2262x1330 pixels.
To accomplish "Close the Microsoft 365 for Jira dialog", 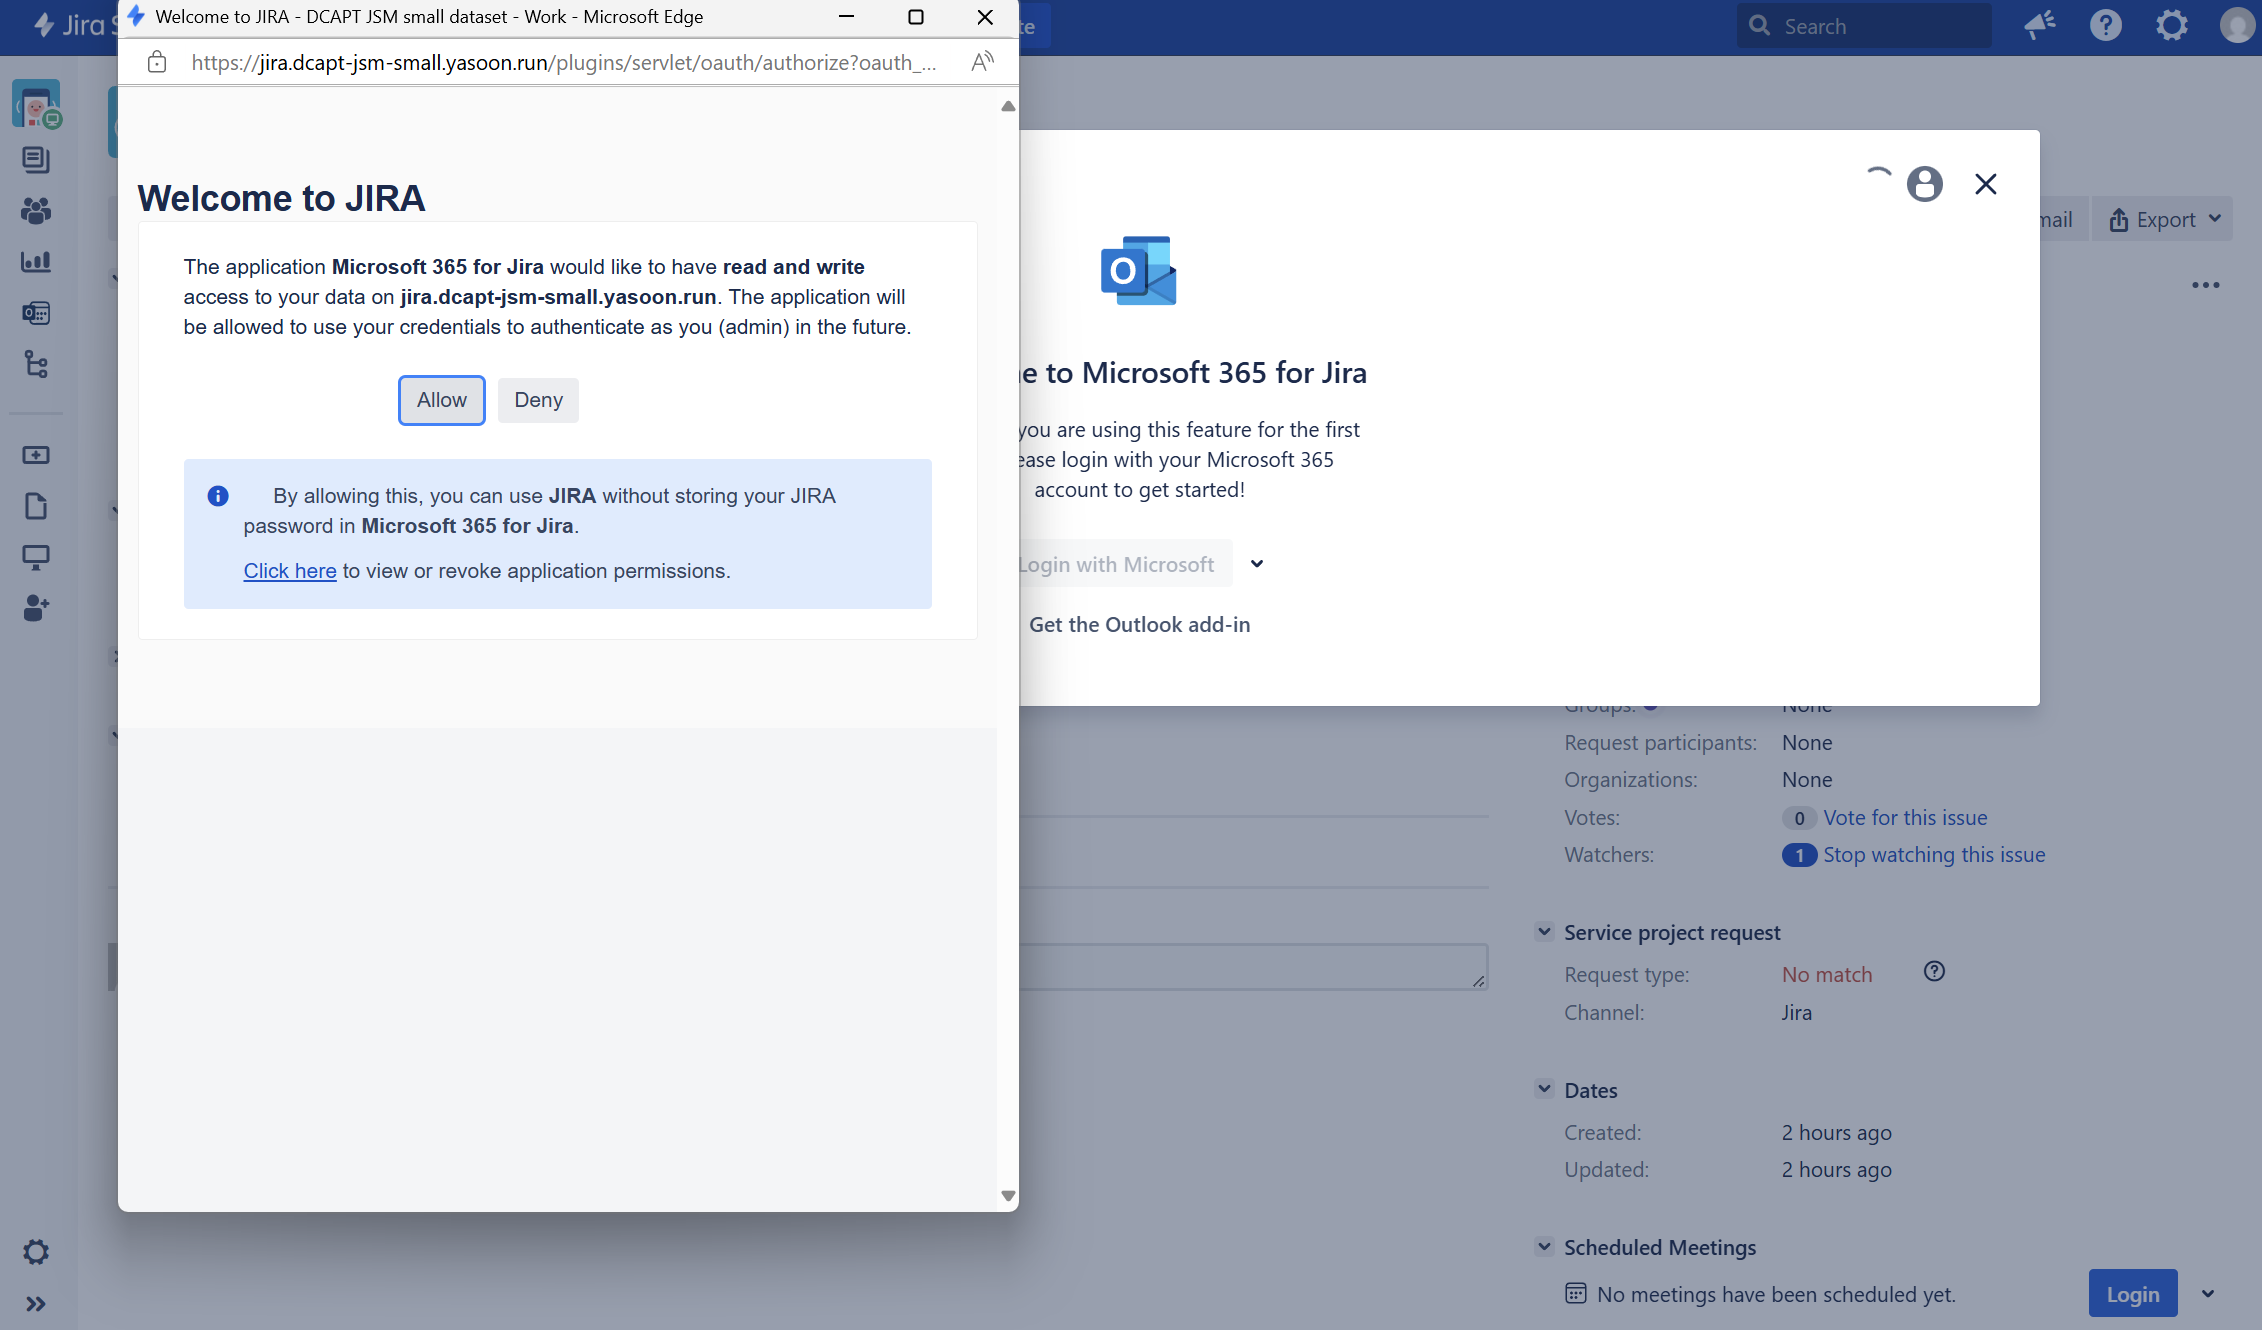I will 1985,184.
